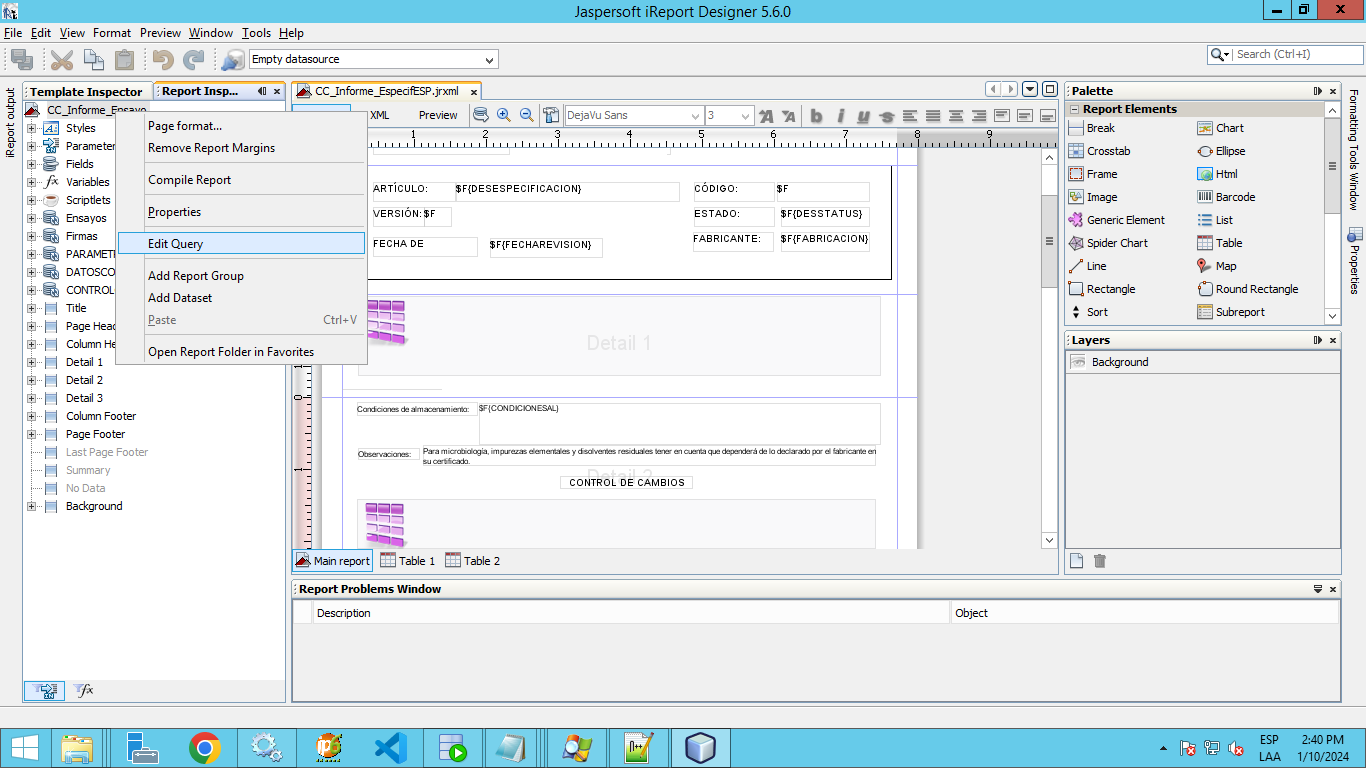The image size is (1366, 768).
Task: Open the DejaVu Sans font dropdown
Action: click(695, 116)
